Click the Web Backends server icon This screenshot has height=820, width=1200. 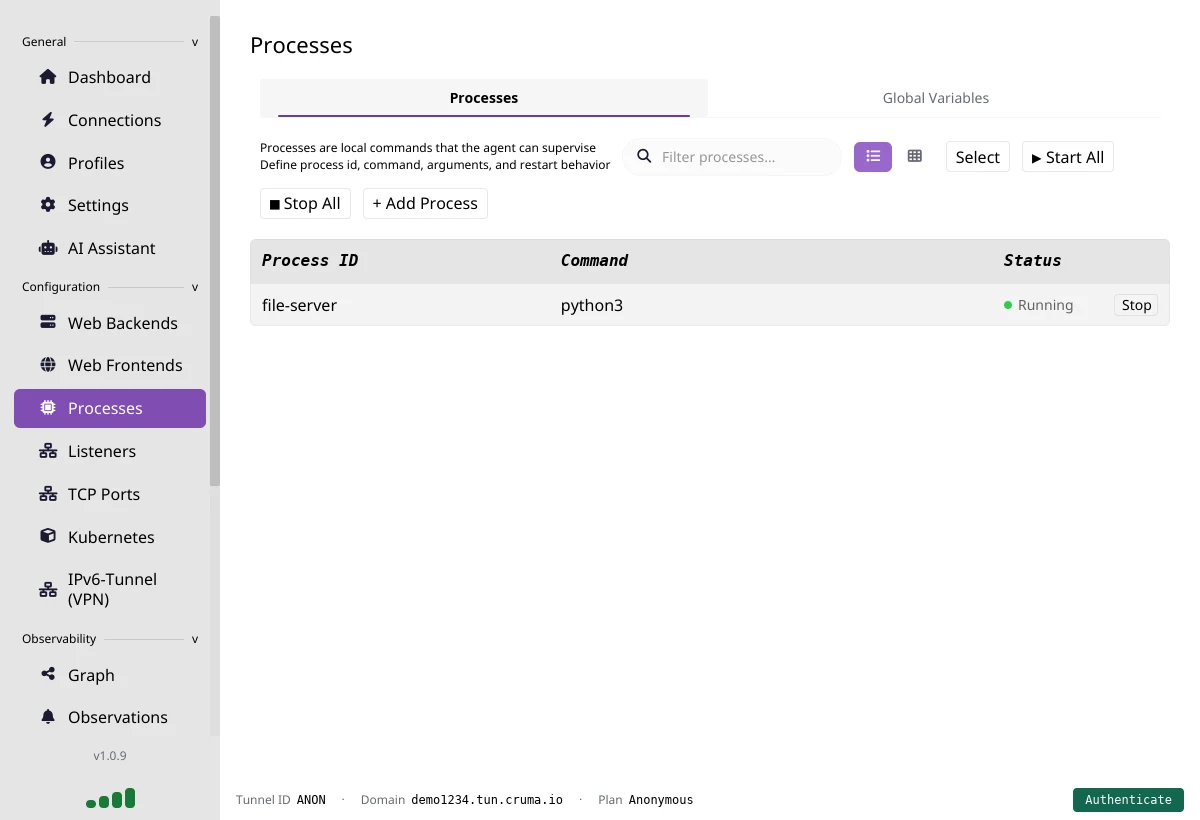(x=48, y=323)
